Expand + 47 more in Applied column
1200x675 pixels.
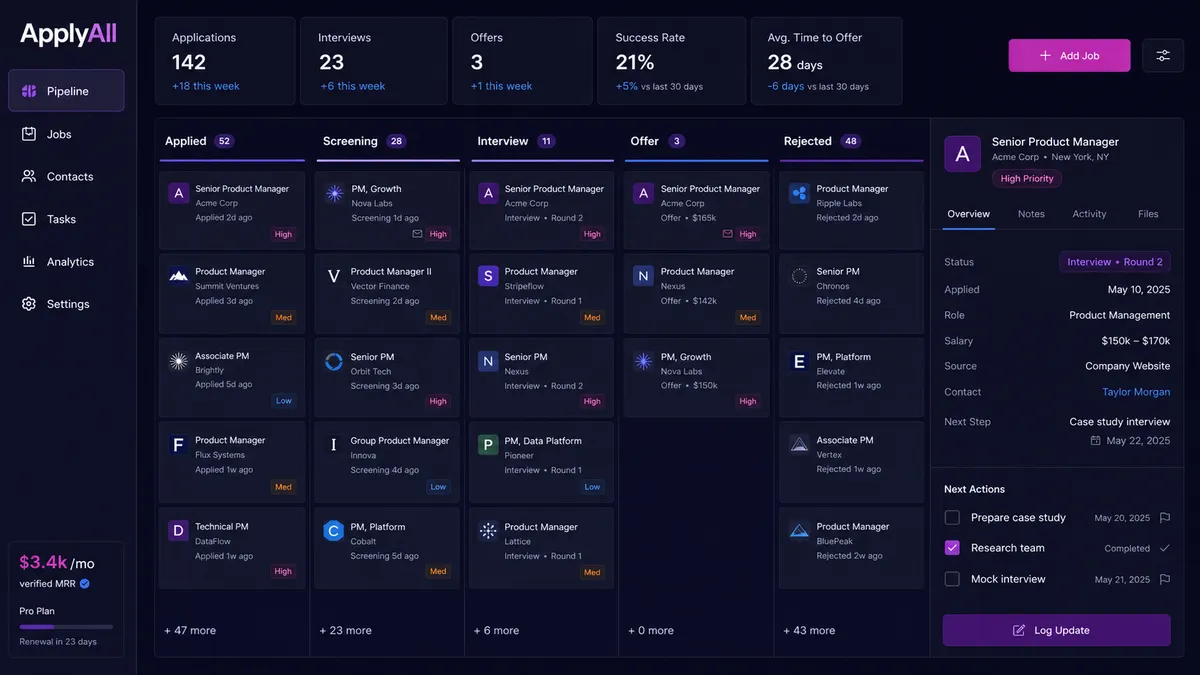click(190, 631)
